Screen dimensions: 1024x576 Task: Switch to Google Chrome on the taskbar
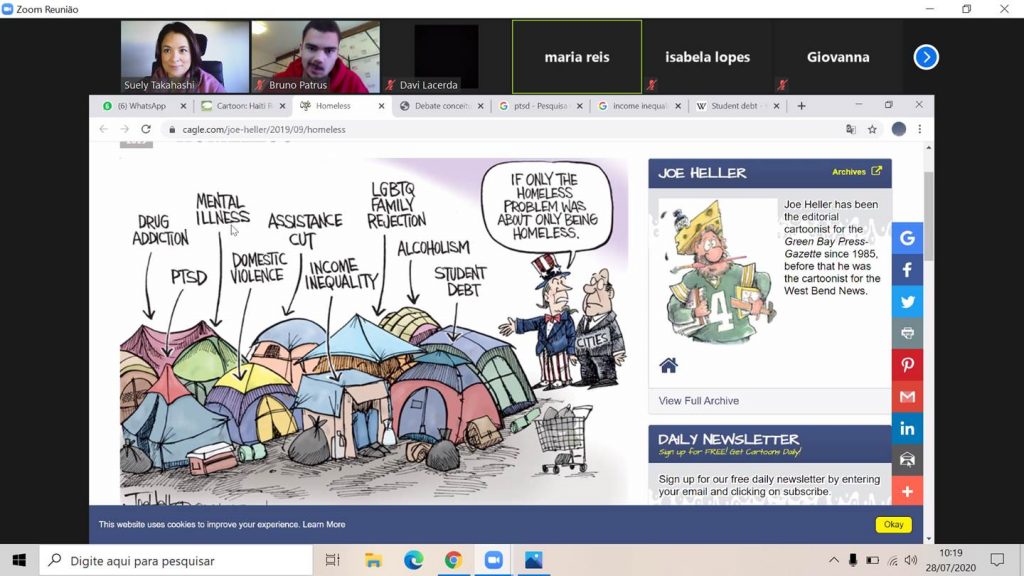point(454,560)
